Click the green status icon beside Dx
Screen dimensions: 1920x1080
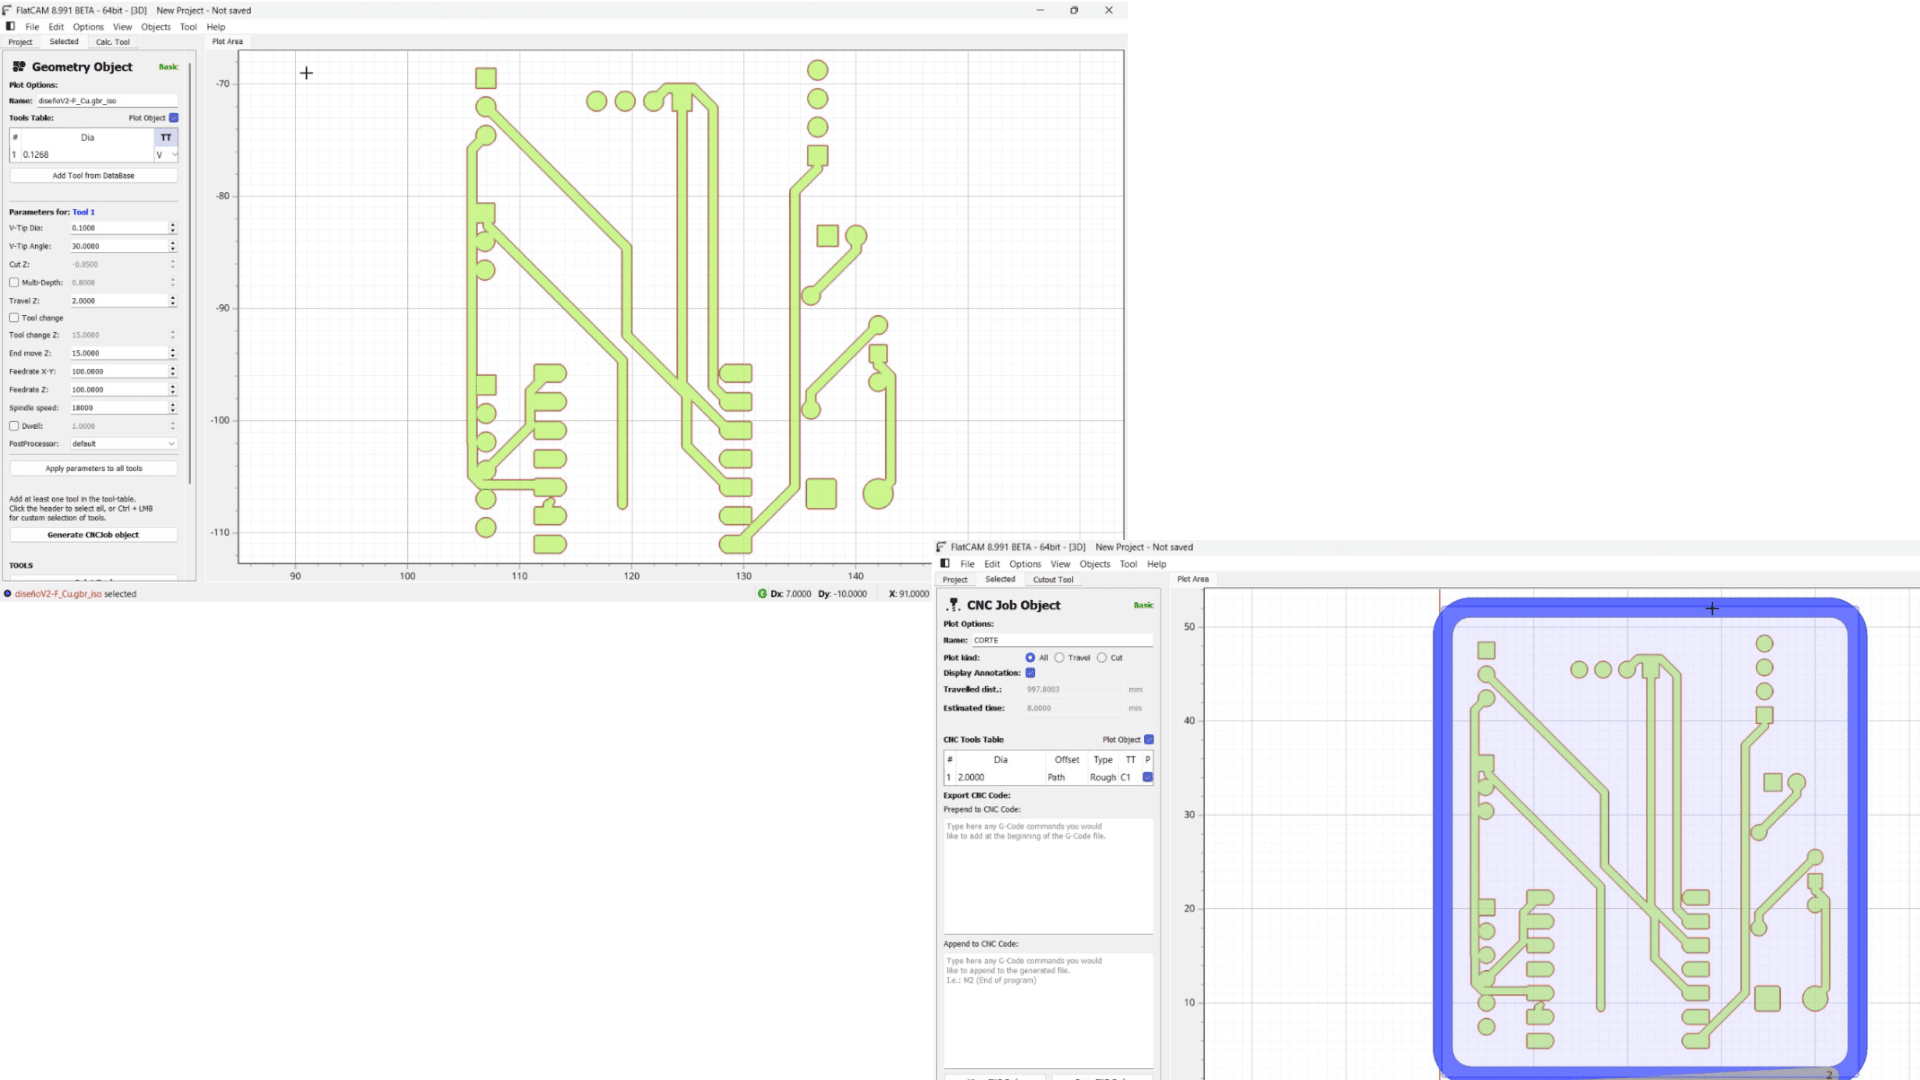pyautogui.click(x=762, y=594)
